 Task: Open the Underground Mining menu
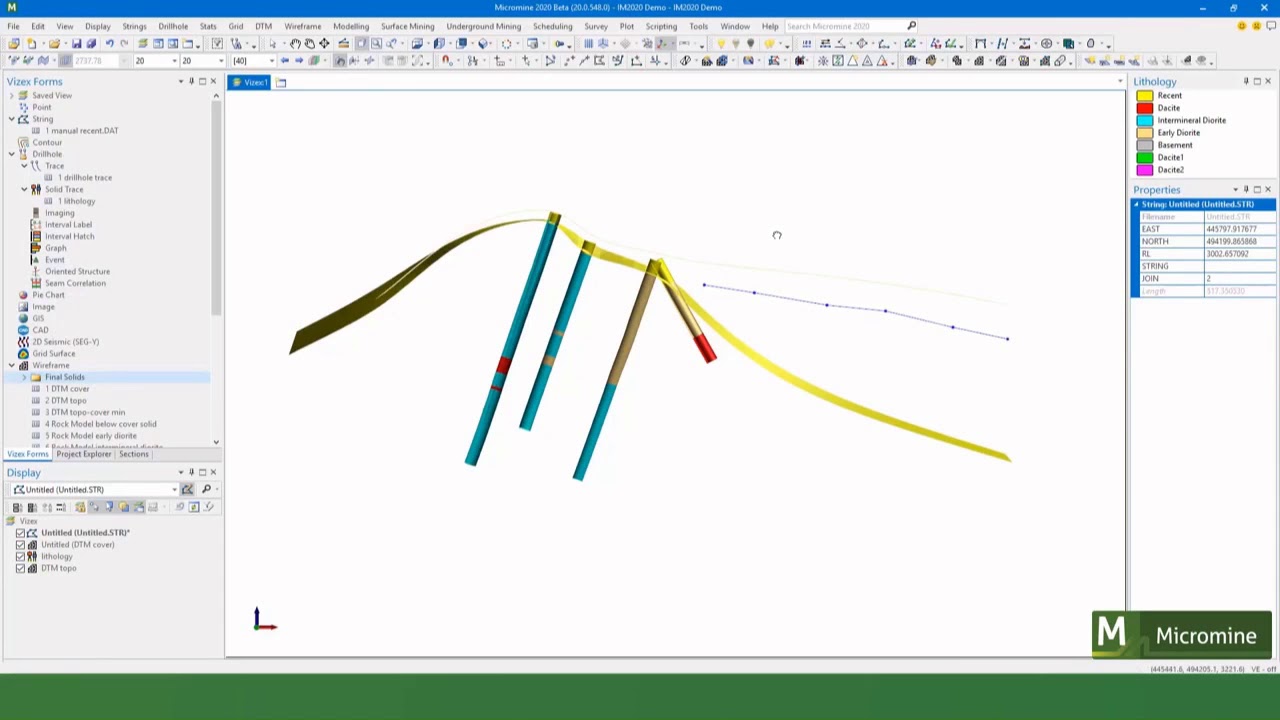[483, 26]
